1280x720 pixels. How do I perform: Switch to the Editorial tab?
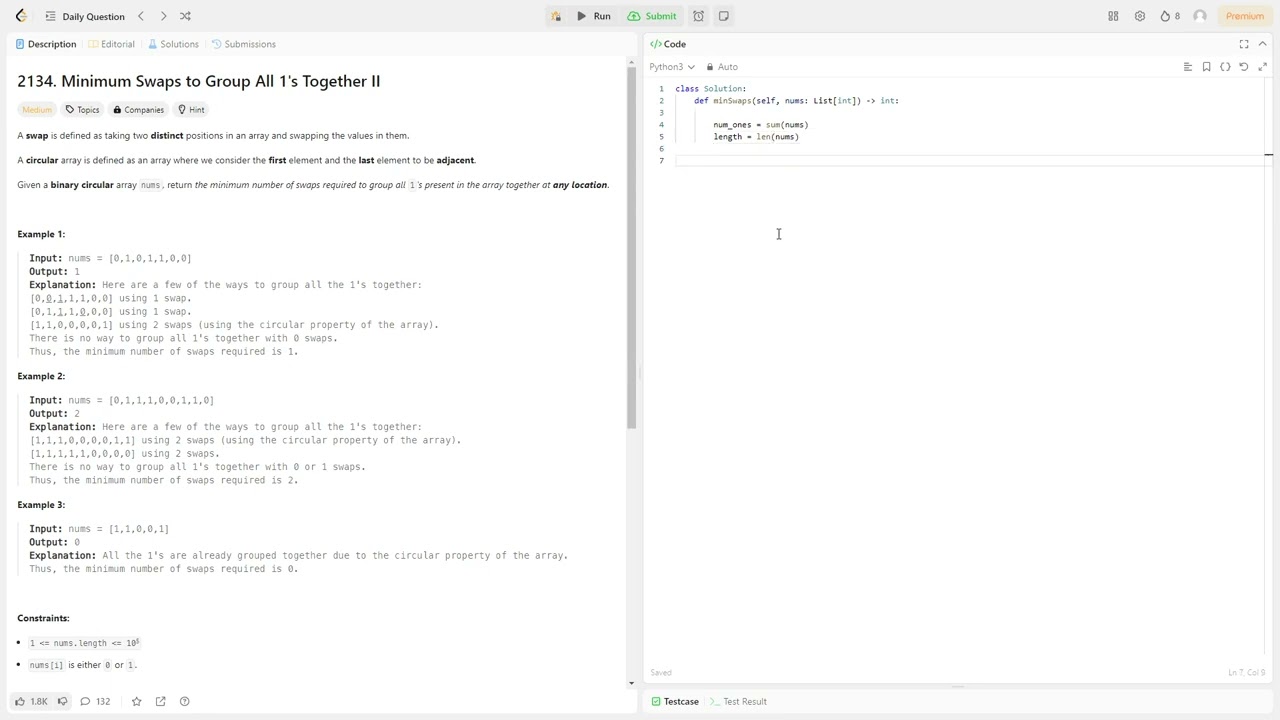[x=111, y=44]
